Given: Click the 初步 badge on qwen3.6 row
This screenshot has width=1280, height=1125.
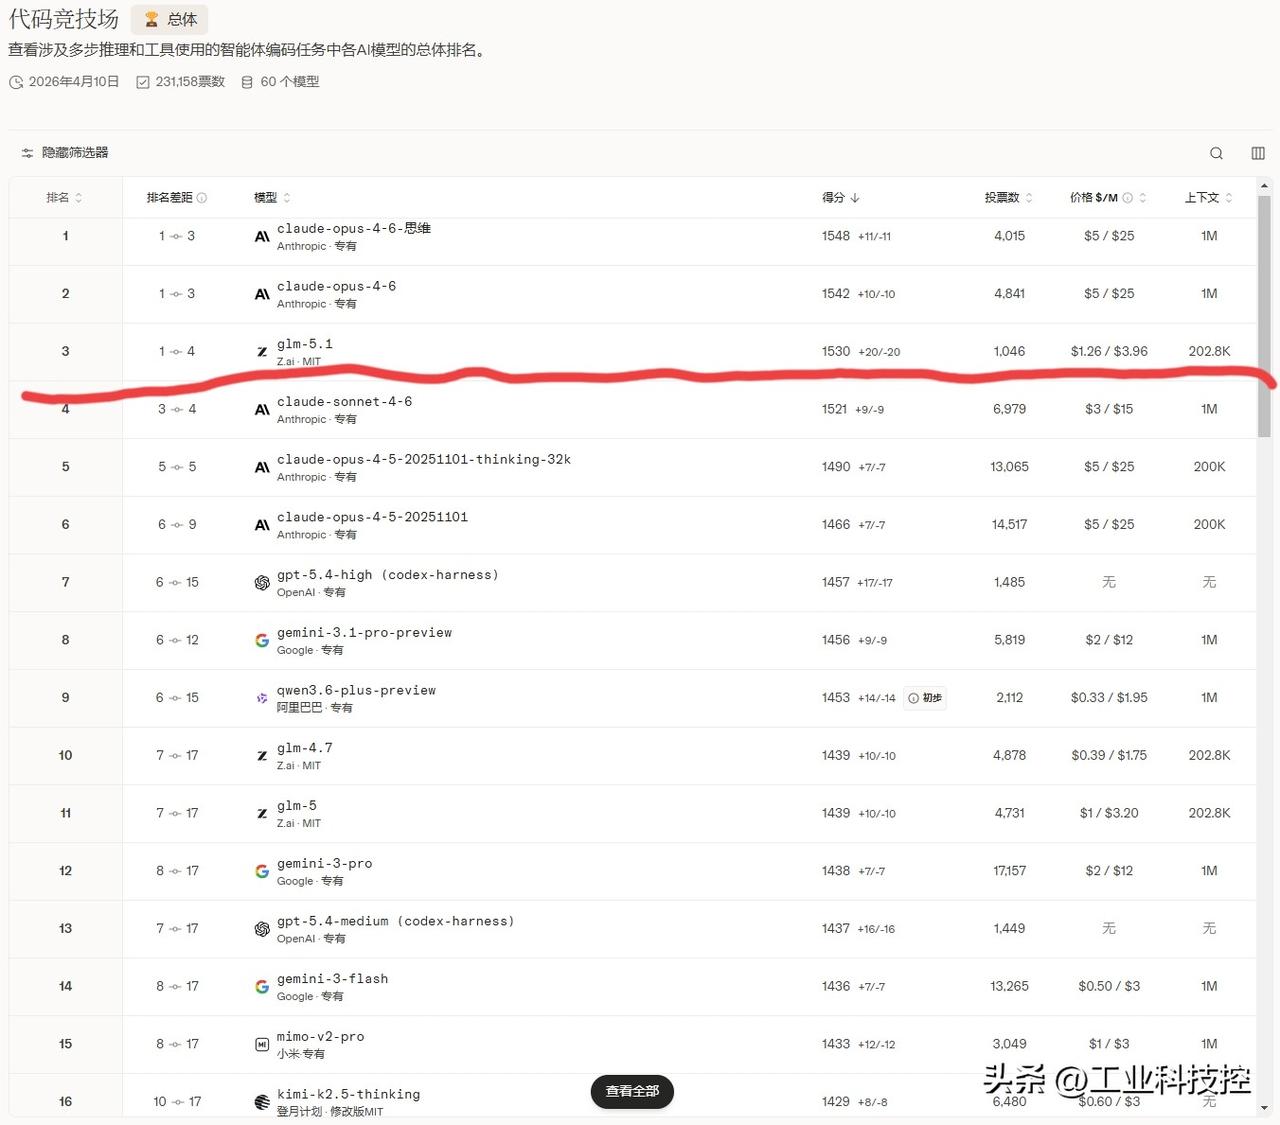Looking at the screenshot, I should pos(925,698).
